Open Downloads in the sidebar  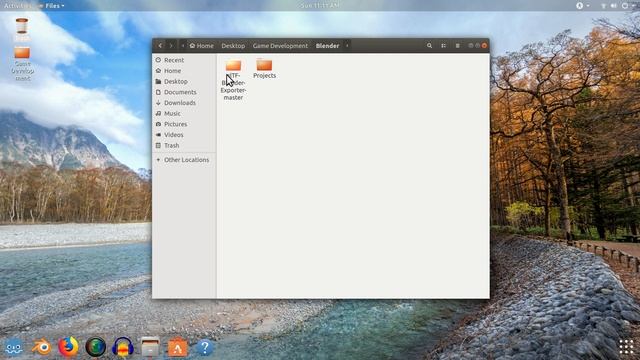click(184, 103)
